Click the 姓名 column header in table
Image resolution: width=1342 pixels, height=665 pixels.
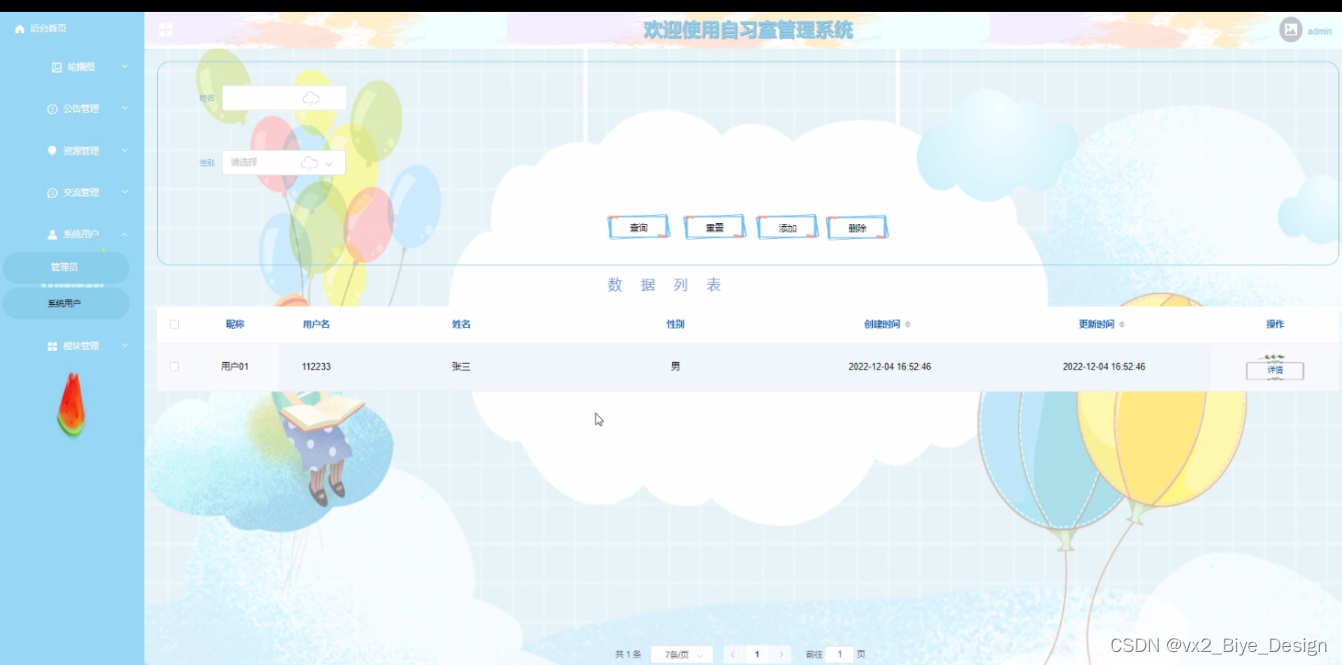[x=461, y=324]
